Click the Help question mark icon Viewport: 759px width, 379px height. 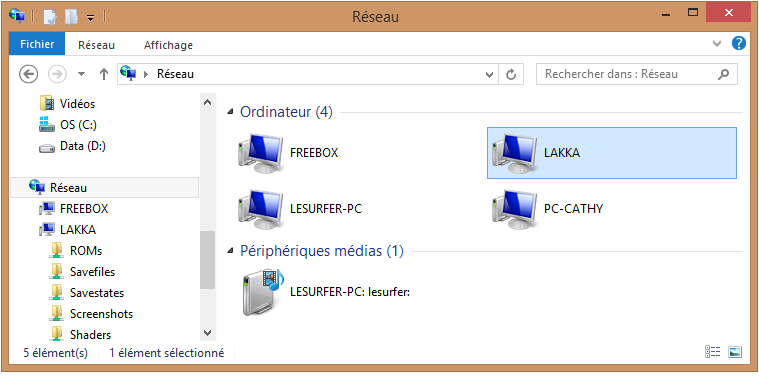click(739, 44)
